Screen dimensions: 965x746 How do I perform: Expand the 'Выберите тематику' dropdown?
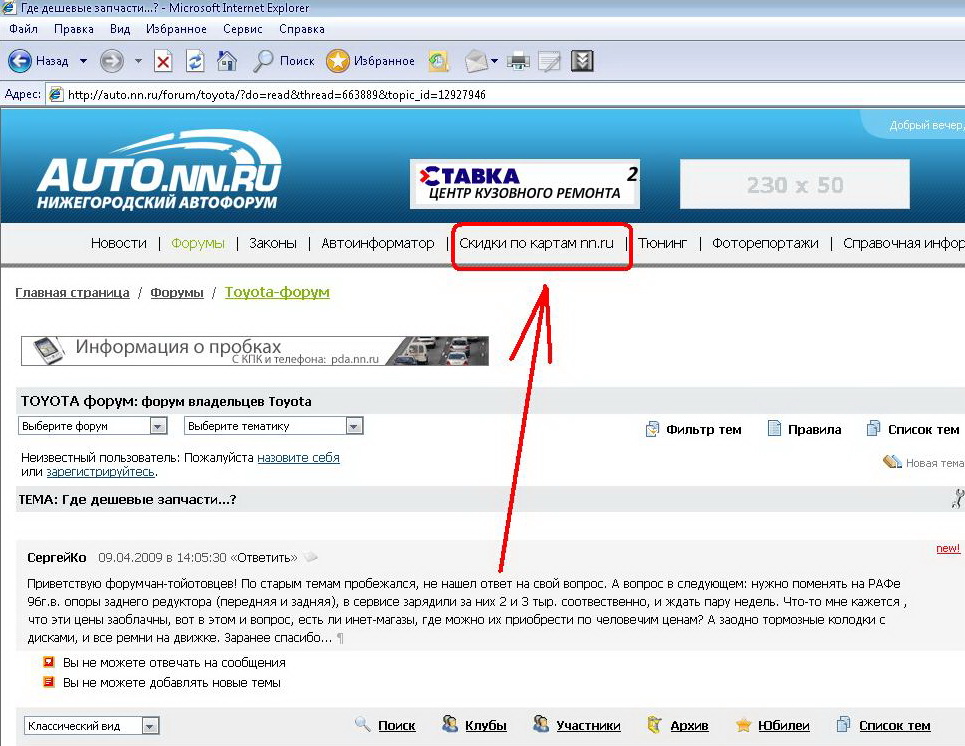click(x=354, y=426)
